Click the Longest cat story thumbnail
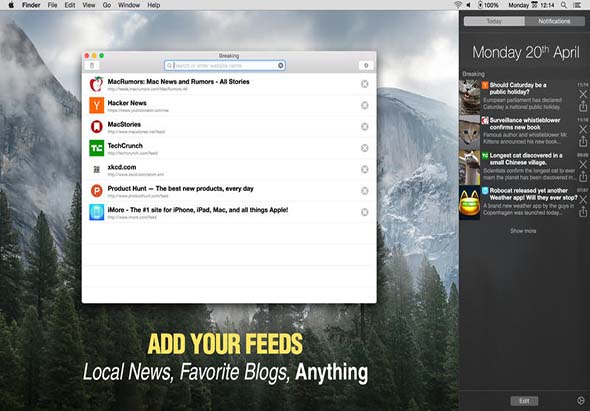This screenshot has height=411, width=590. [470, 167]
